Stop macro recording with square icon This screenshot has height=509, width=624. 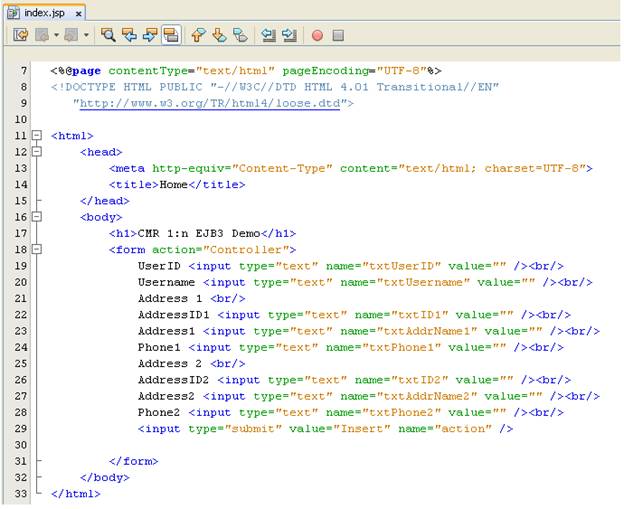click(338, 35)
